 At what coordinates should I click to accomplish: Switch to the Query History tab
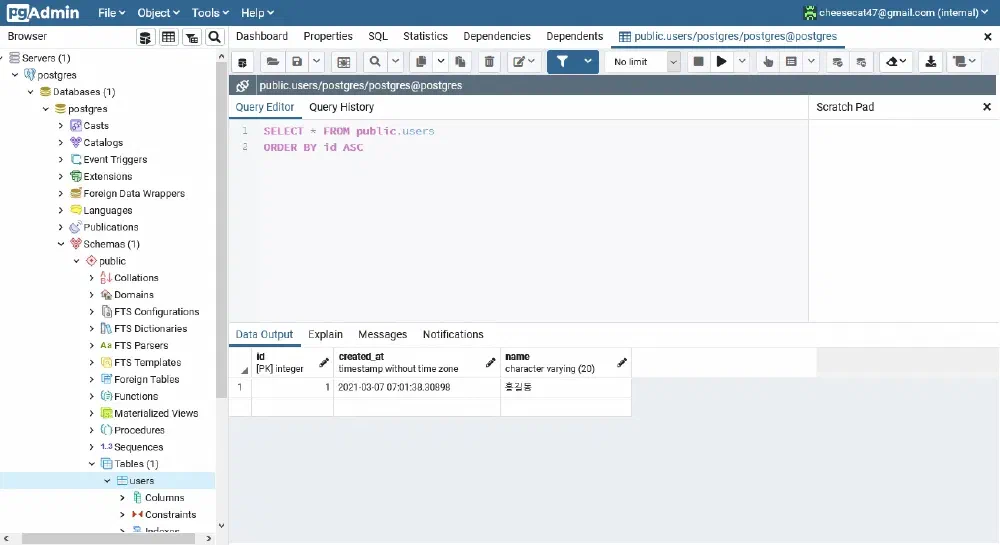coord(341,107)
